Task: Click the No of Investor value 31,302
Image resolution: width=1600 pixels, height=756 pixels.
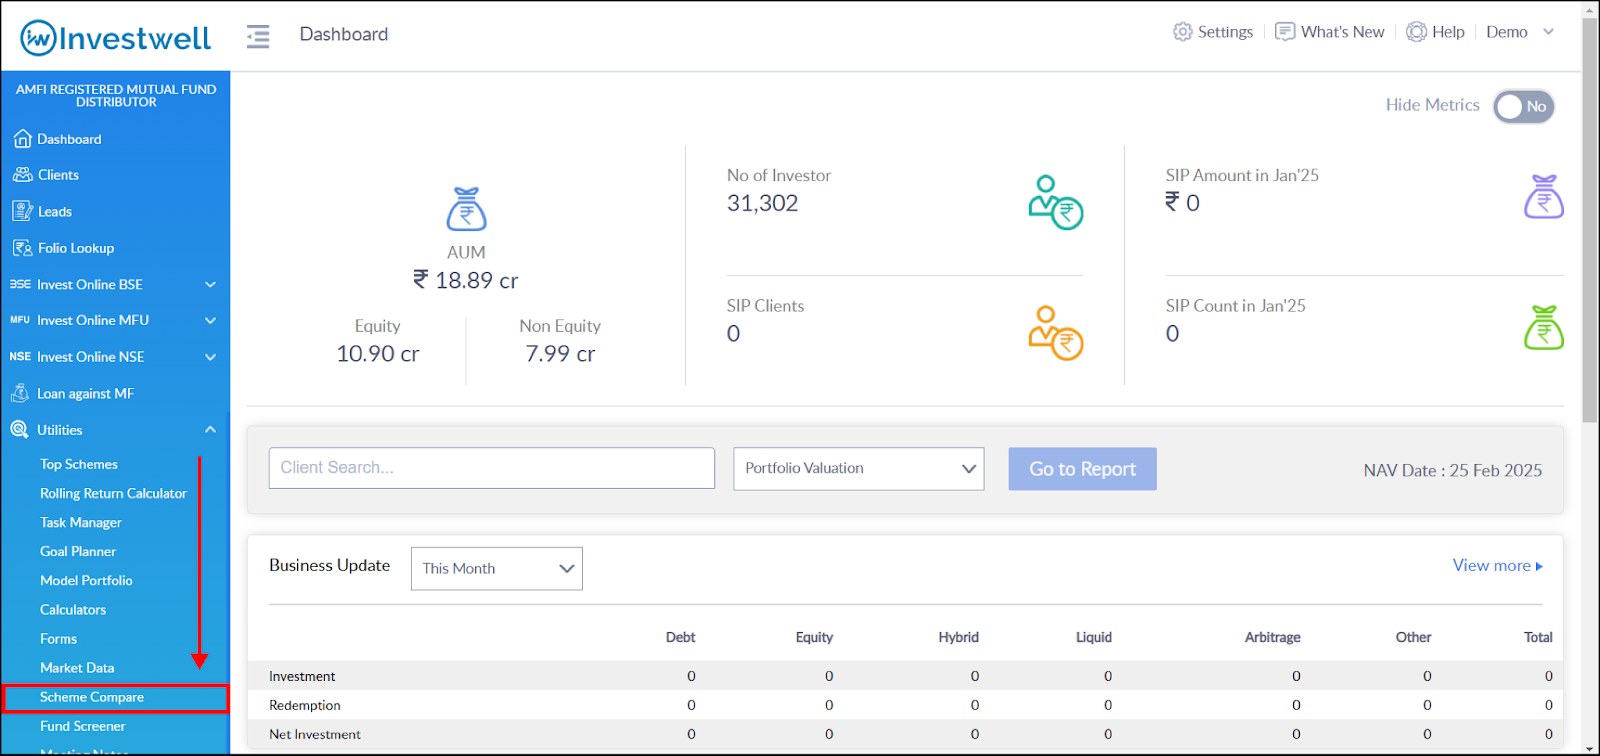Action: (x=762, y=203)
